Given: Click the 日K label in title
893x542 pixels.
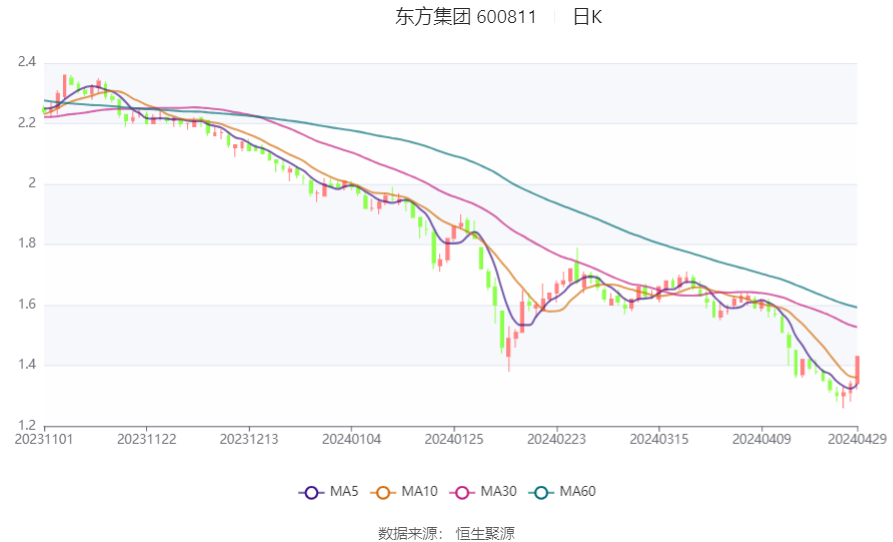Looking at the screenshot, I should 587,17.
